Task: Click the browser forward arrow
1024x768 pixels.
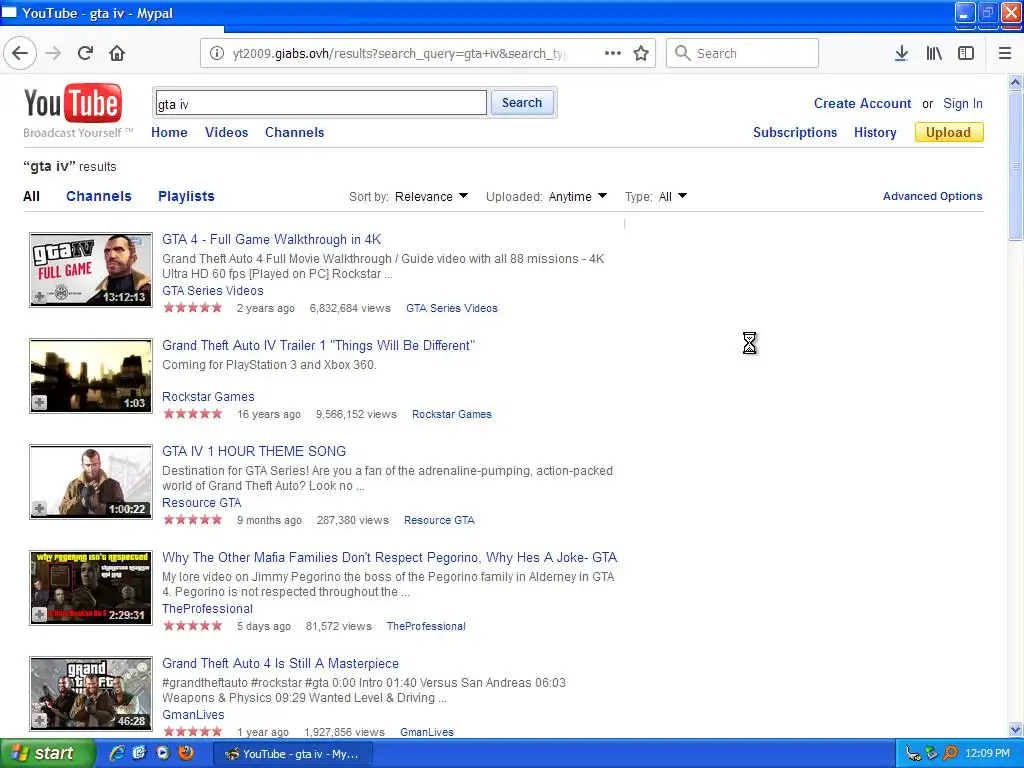Action: tap(53, 53)
